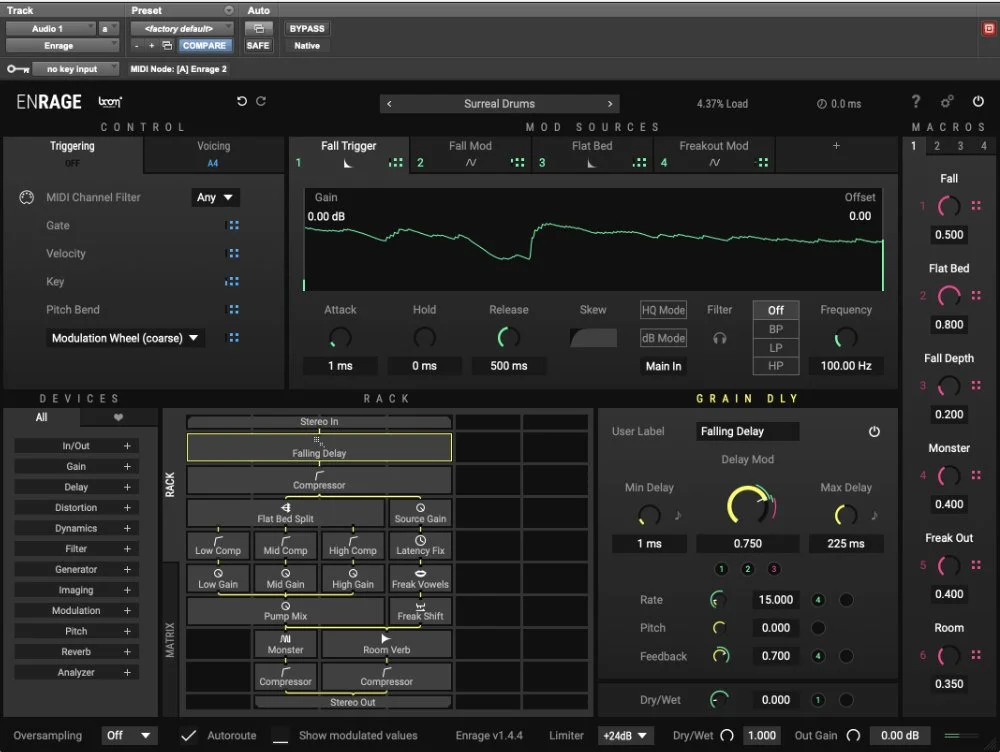Click the red plugin window target icon
The height and width of the screenshot is (752, 1000).
click(x=989, y=29)
